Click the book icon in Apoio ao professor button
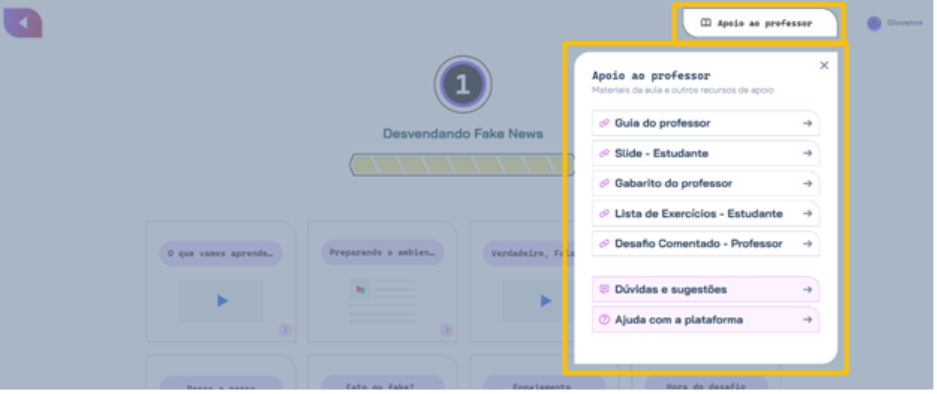This screenshot has width=937, height=394. click(x=706, y=23)
